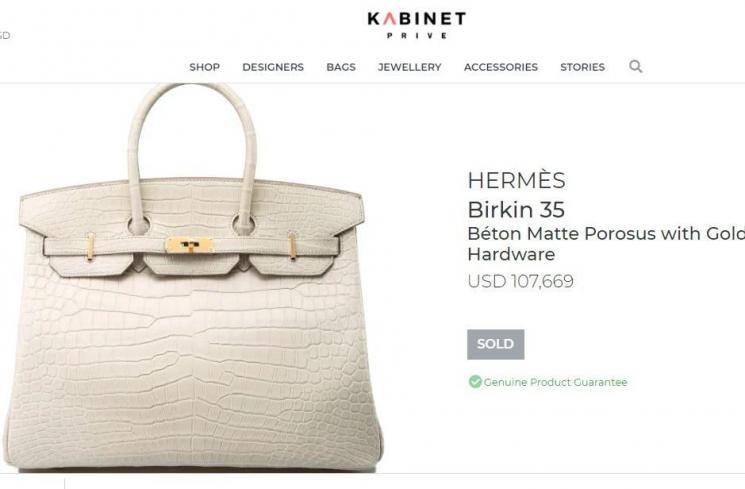Click the PRIVE text under logo
Image resolution: width=745 pixels, height=489 pixels.
[x=417, y=35]
